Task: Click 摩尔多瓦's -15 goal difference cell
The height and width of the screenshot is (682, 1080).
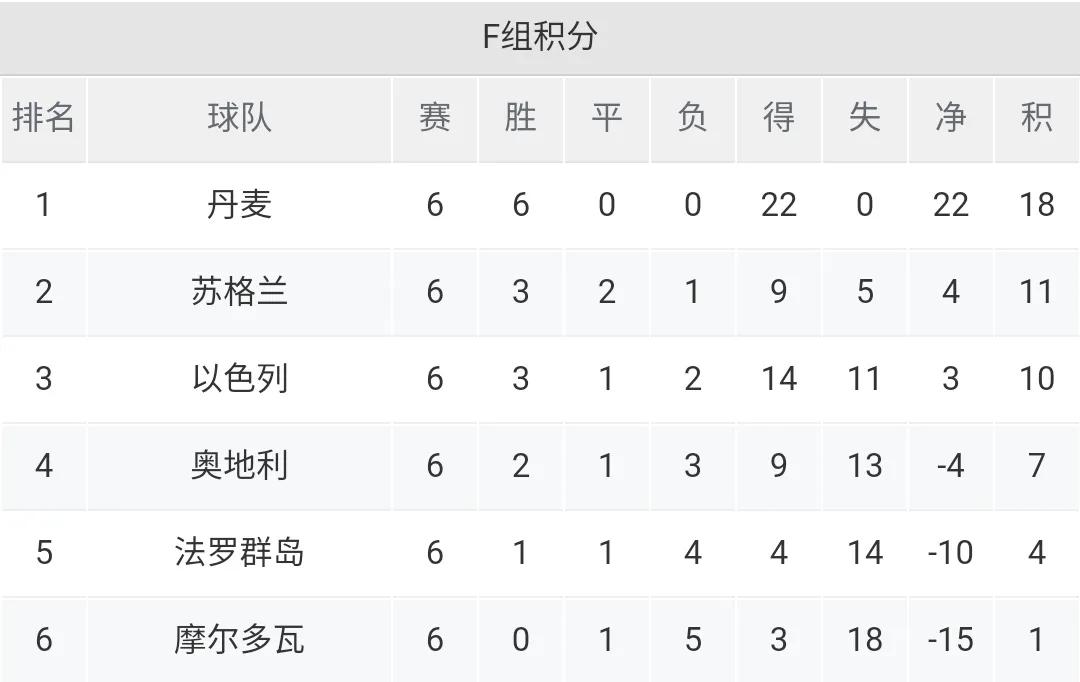Action: [x=951, y=640]
